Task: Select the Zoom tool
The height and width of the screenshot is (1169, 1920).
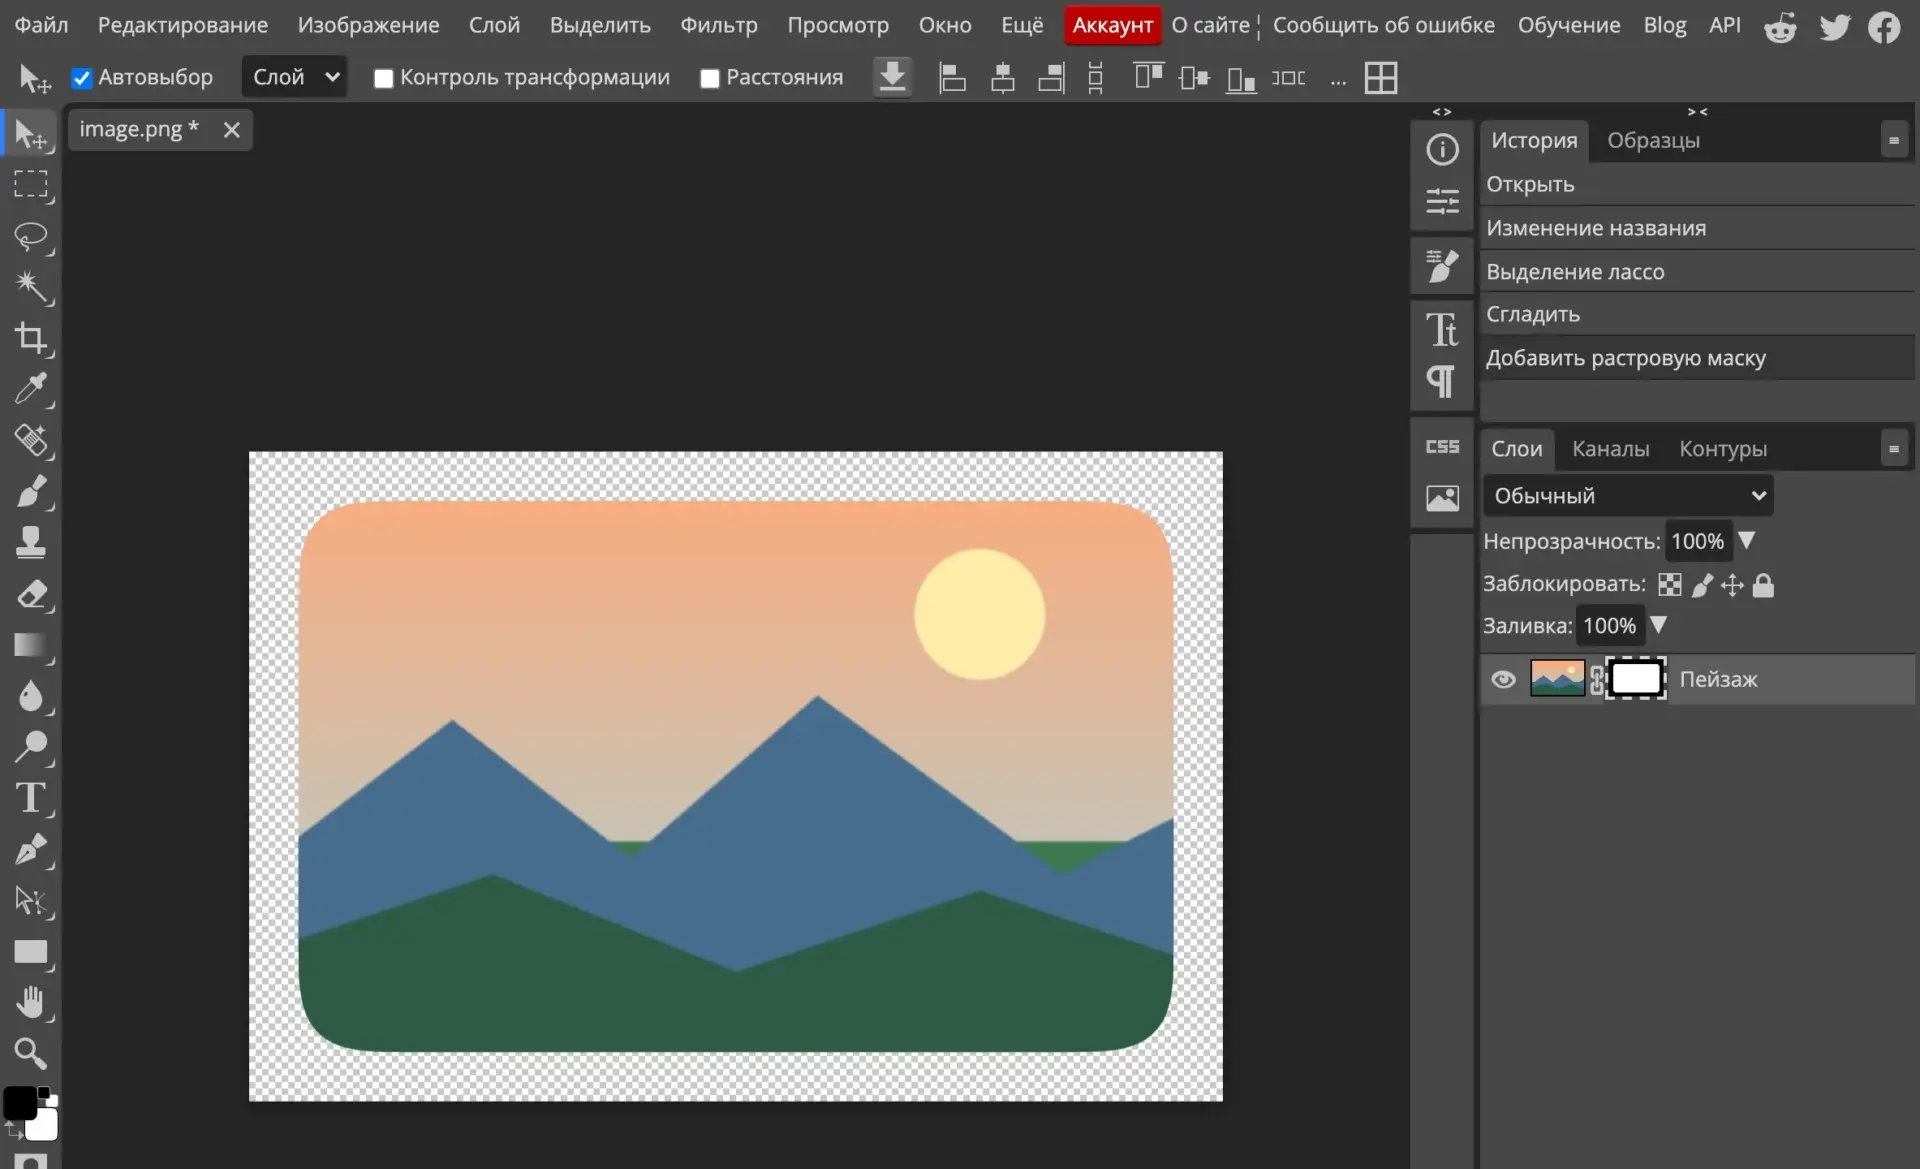Action: [31, 1053]
